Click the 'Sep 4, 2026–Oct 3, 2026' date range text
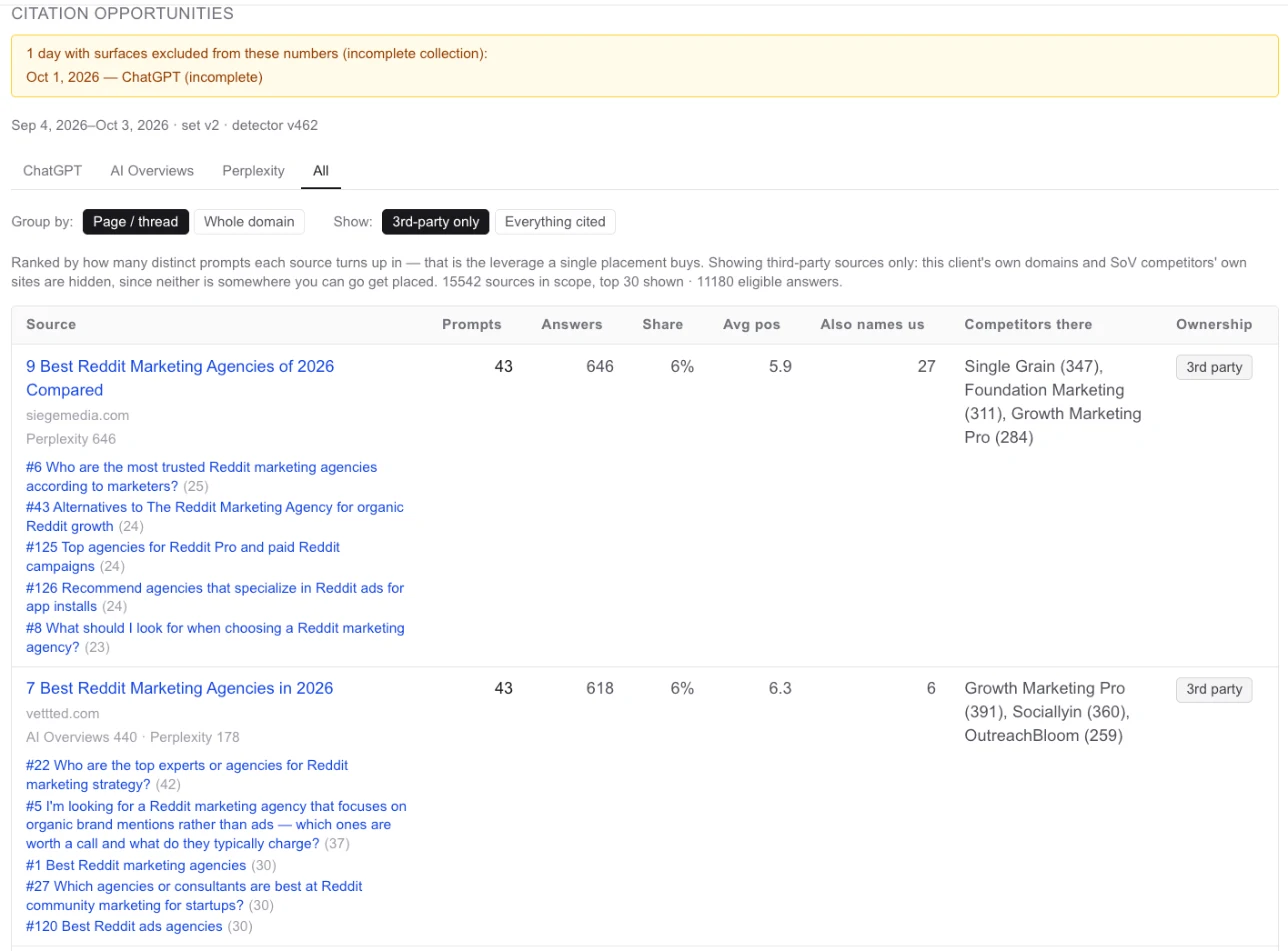1288x951 pixels. (x=89, y=125)
